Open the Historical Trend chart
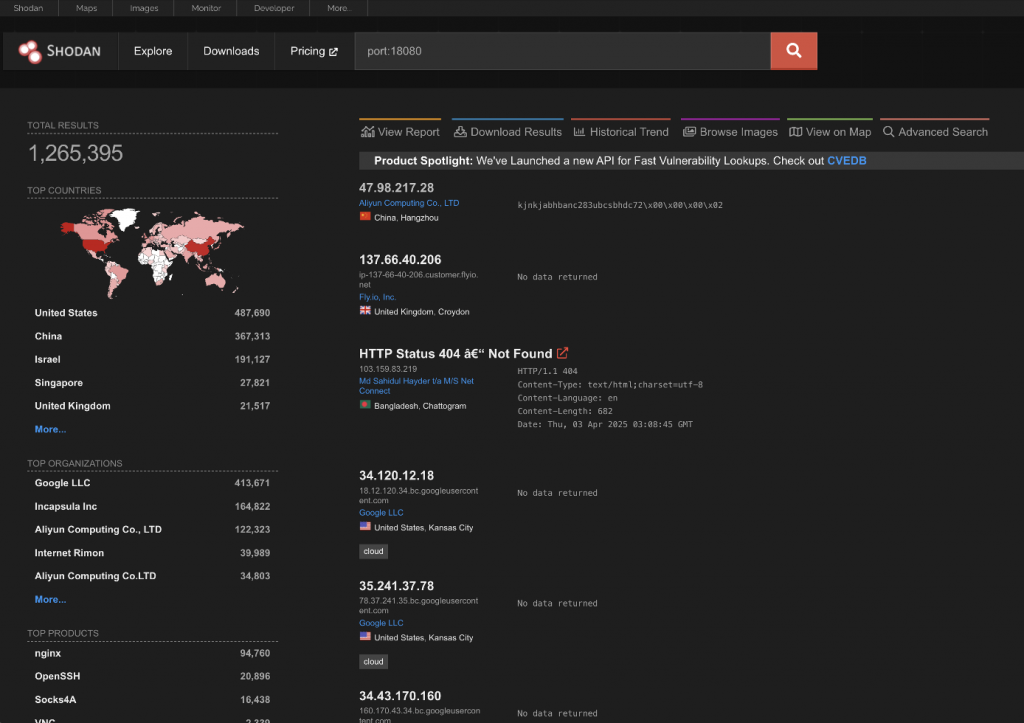Viewport: 1024px width, 723px height. coord(620,131)
